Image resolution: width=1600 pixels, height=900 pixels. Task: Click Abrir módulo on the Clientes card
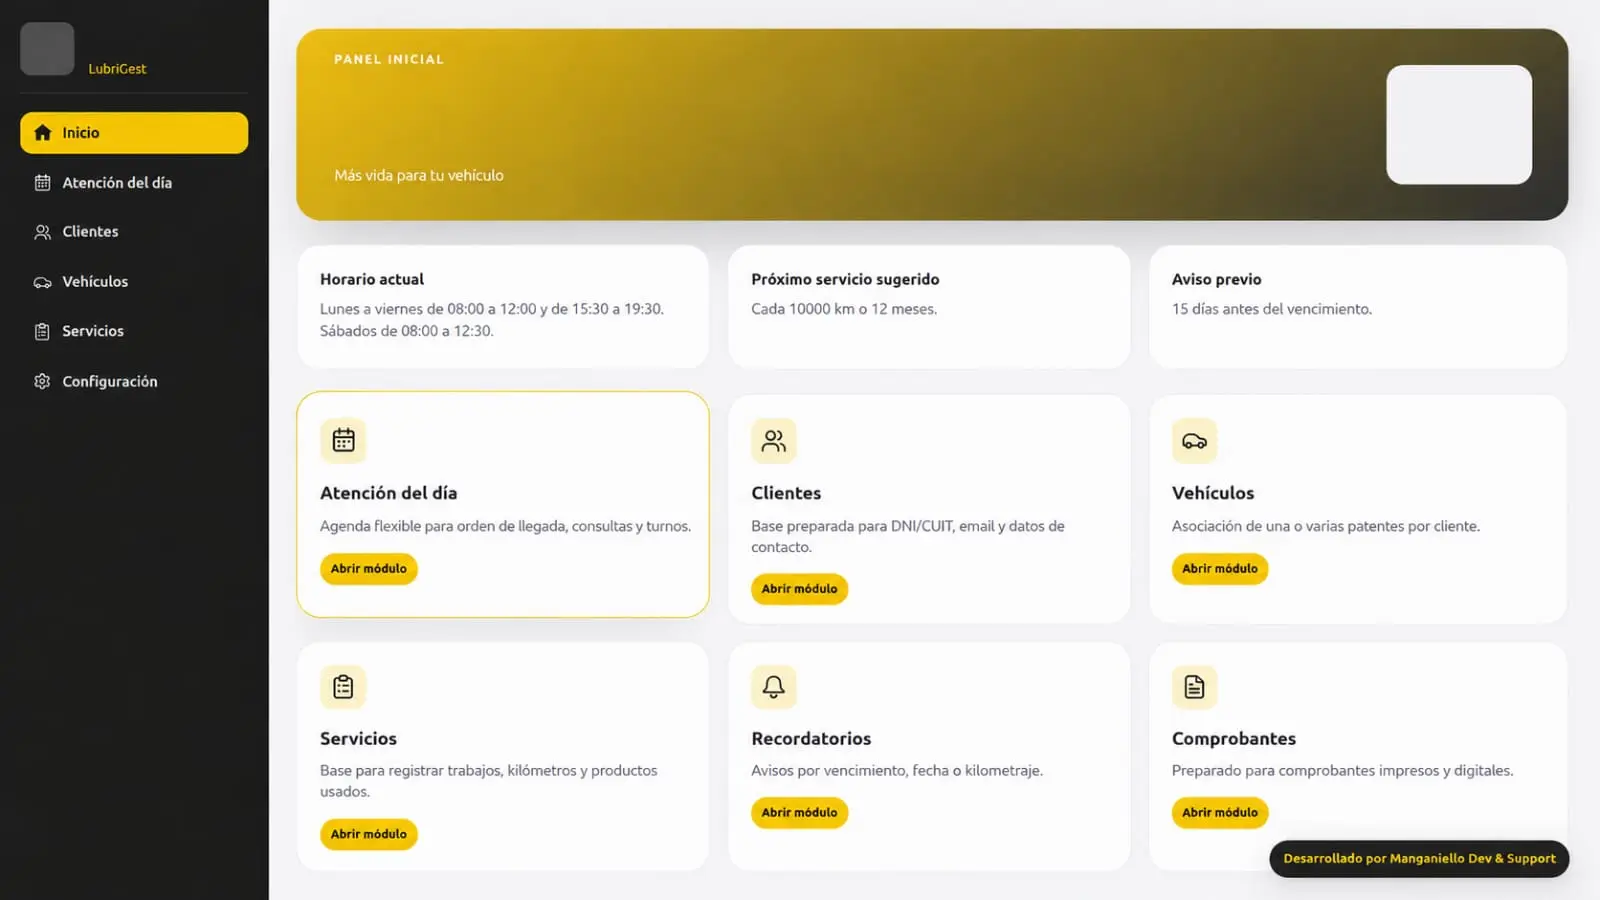[x=799, y=589]
